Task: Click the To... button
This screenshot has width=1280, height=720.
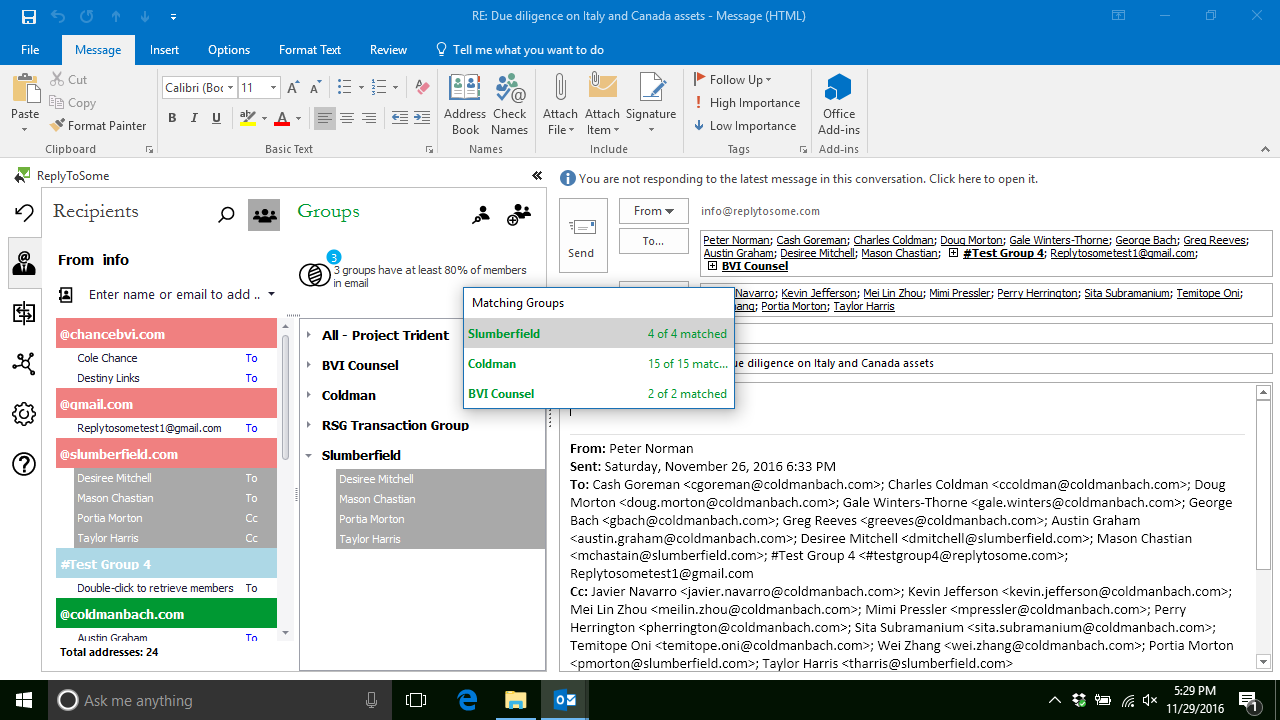Action: [654, 241]
